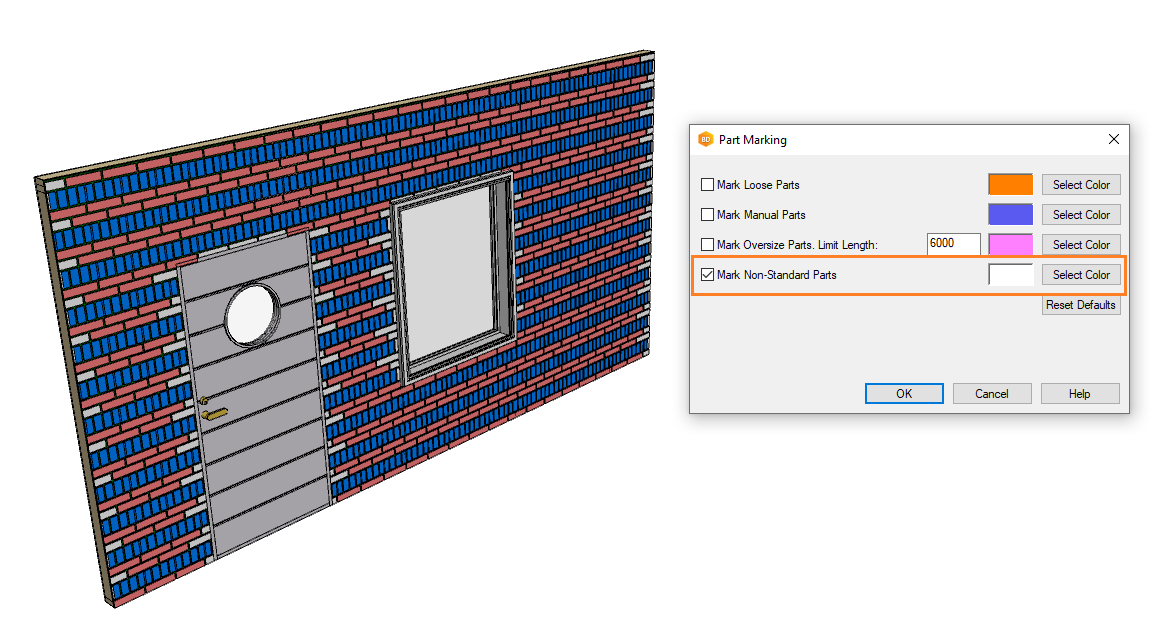Click the white Non-Standard Parts color swatch
This screenshot has width=1163, height=619.
pyautogui.click(x=1010, y=275)
